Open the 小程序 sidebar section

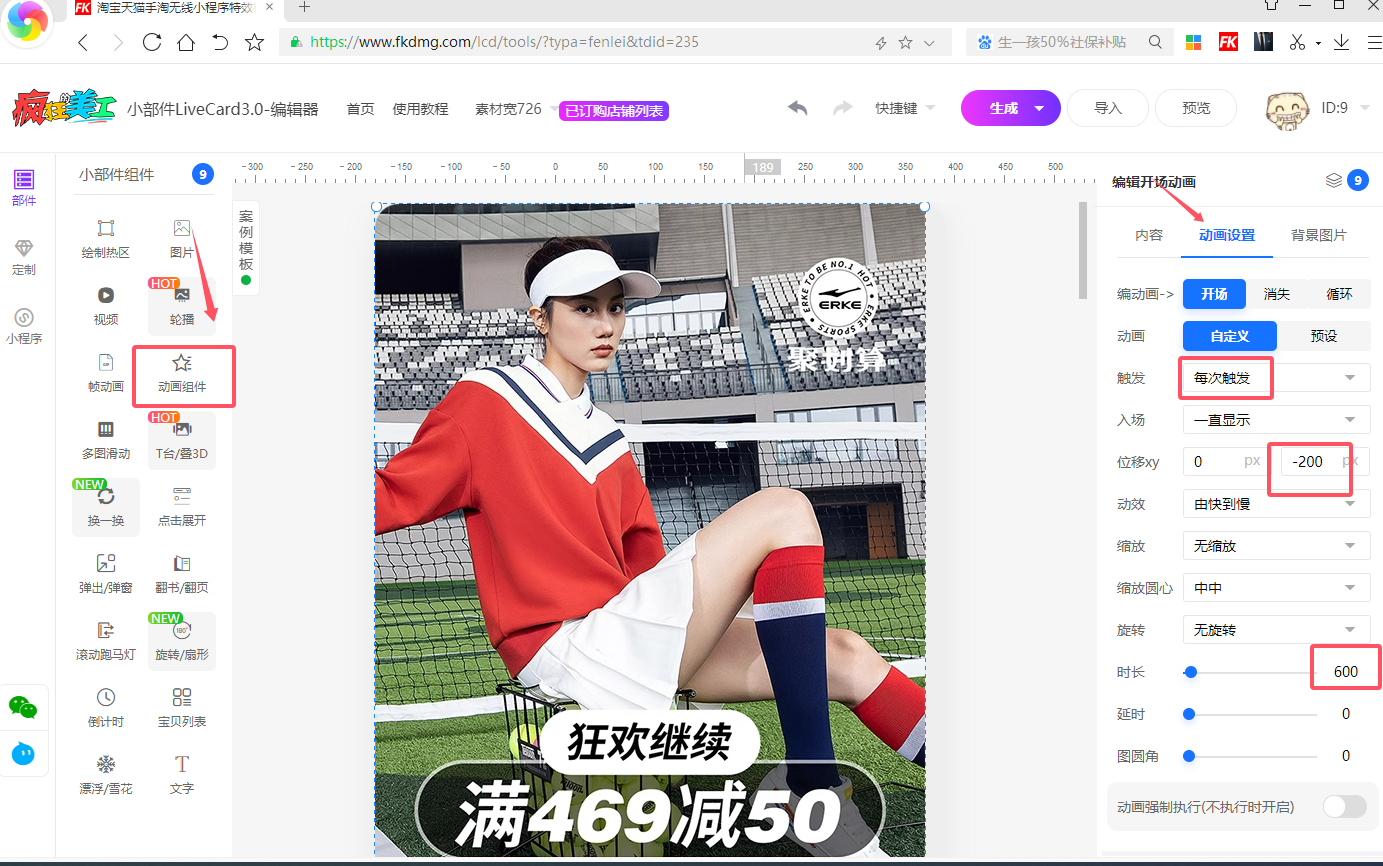point(24,325)
